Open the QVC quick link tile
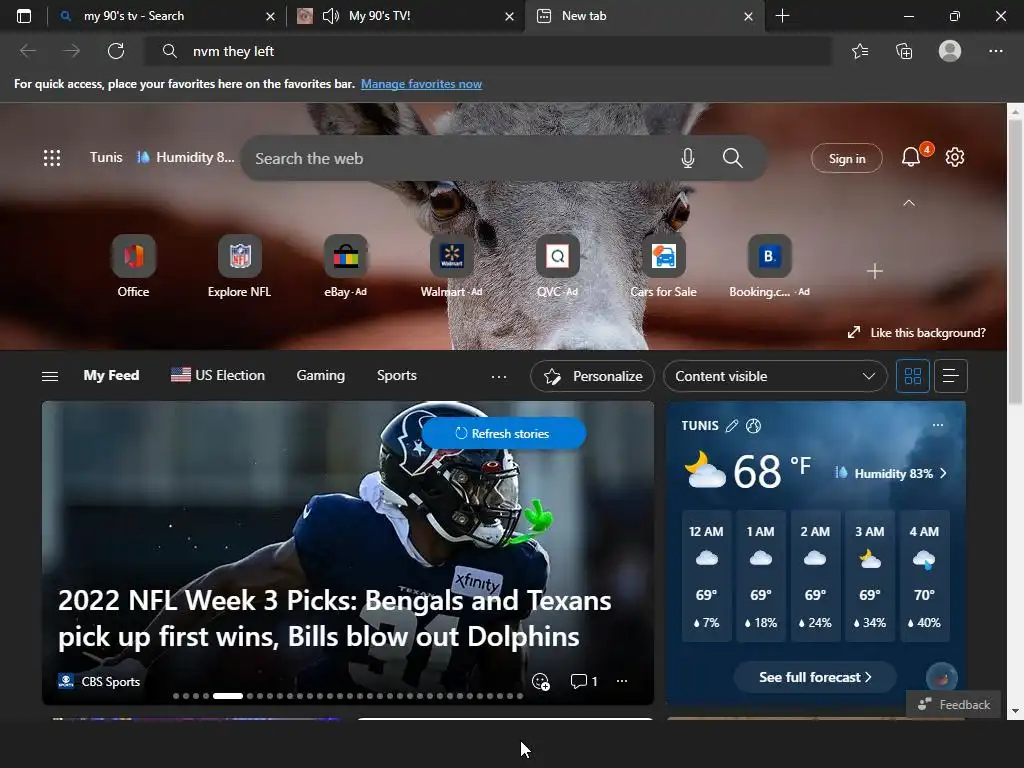Screen dimensions: 1024x768 pyautogui.click(x=558, y=266)
